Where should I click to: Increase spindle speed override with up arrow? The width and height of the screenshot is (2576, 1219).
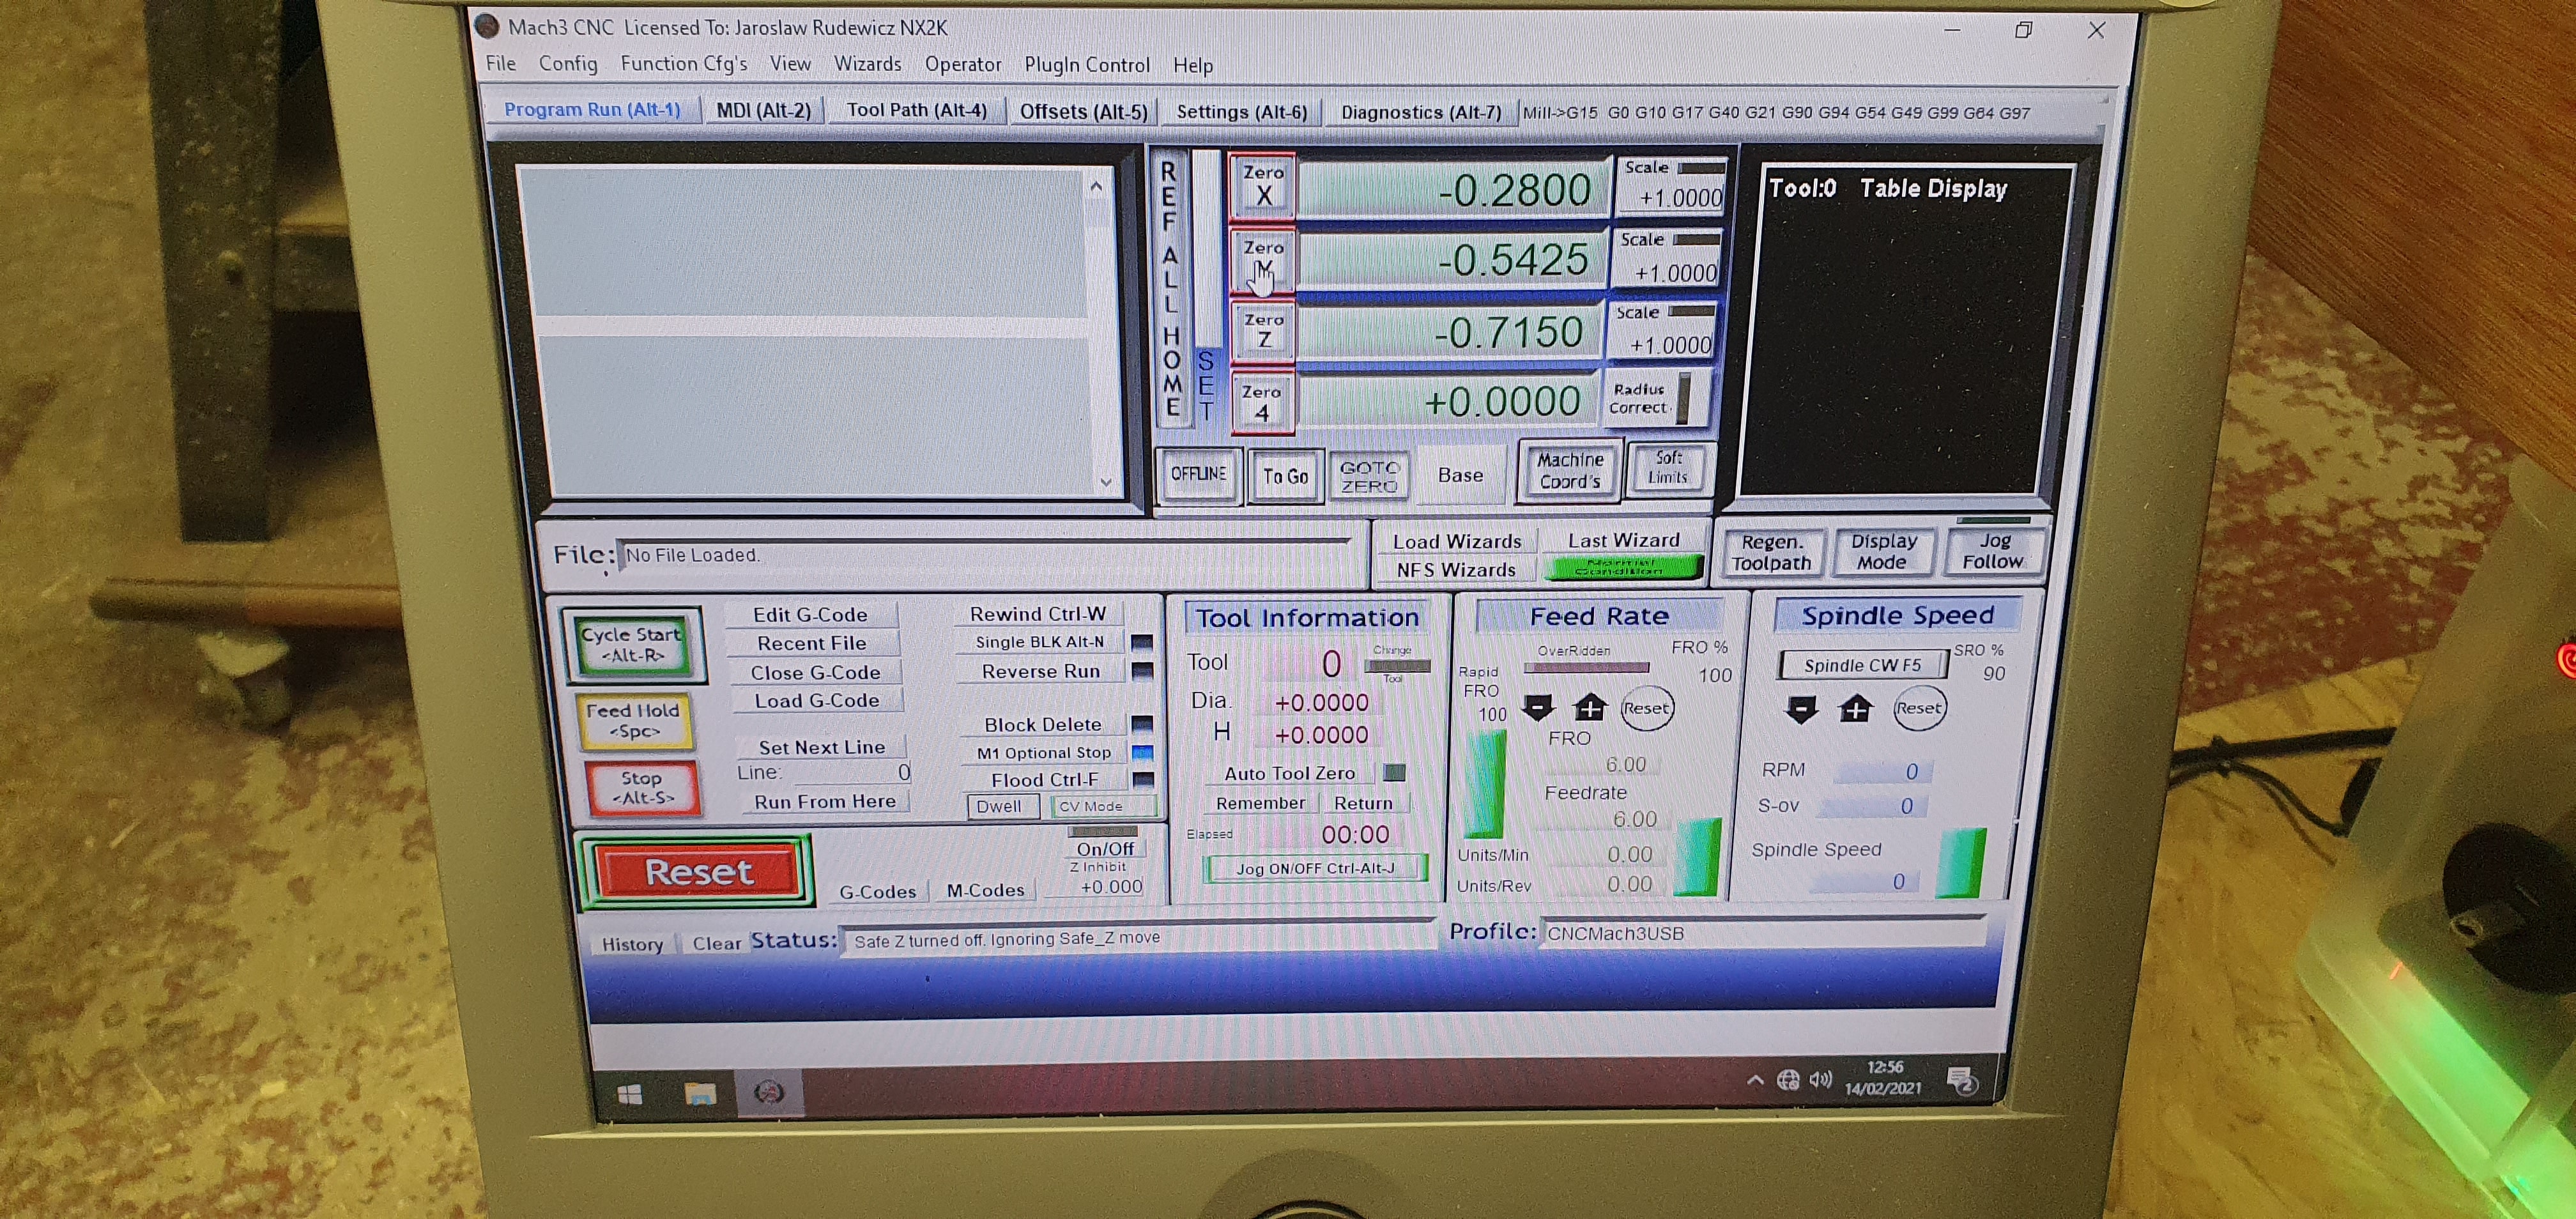point(1856,709)
